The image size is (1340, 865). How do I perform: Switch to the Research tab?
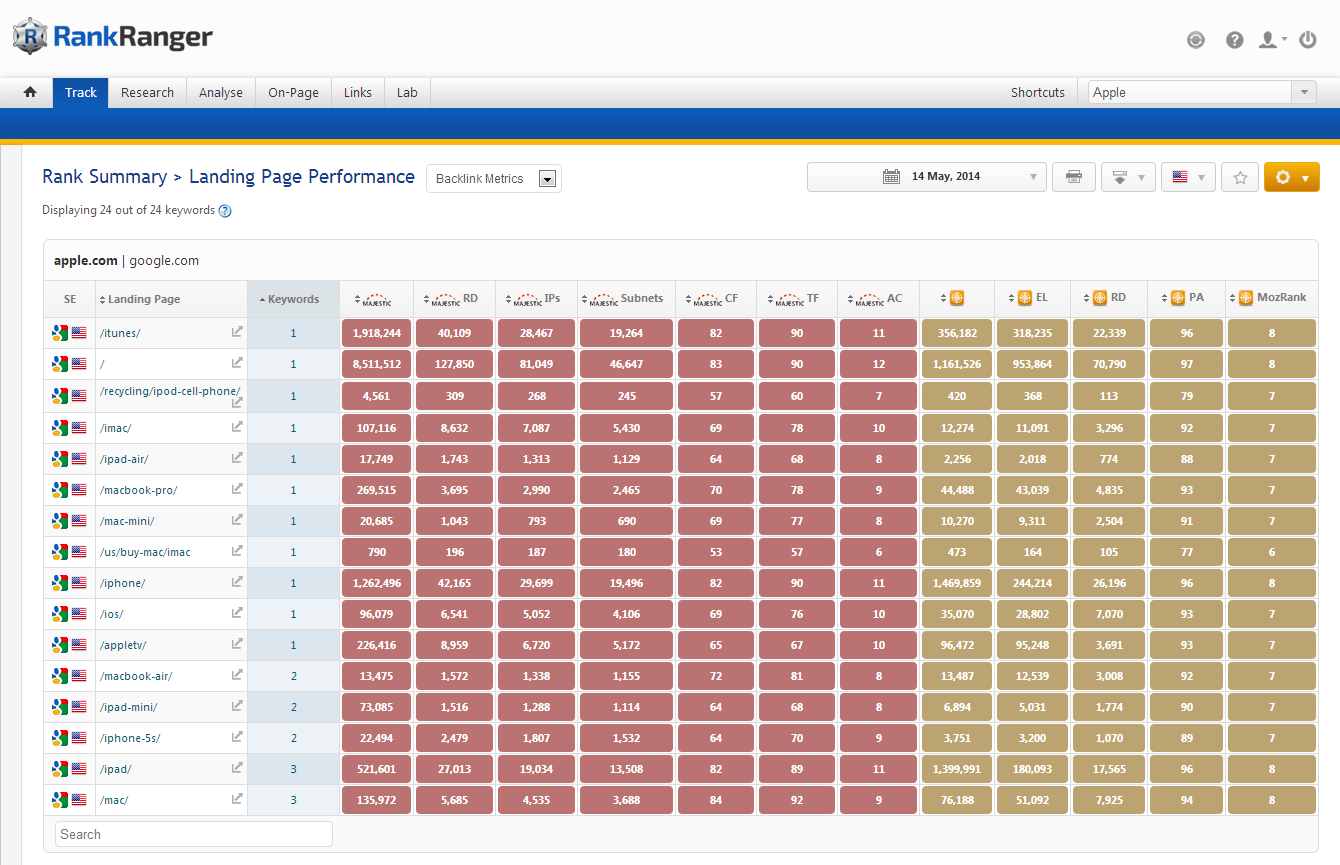coord(147,92)
